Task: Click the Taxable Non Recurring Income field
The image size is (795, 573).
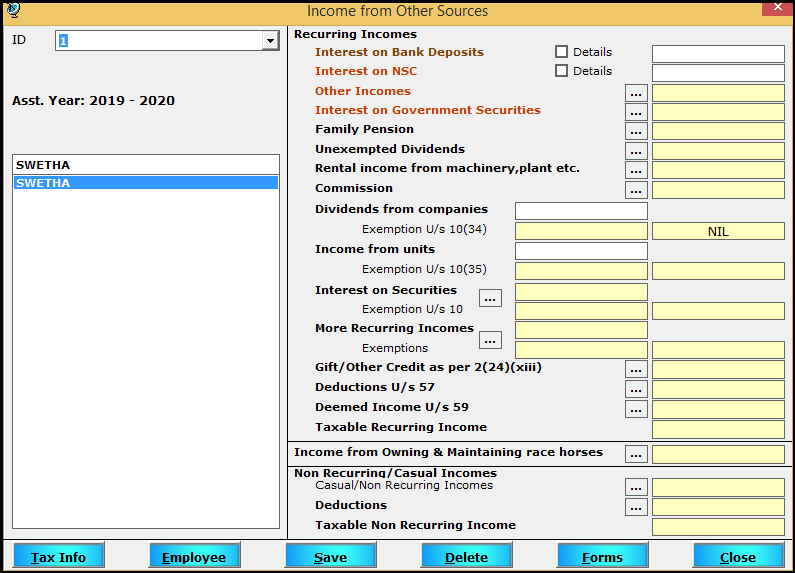Action: 718,527
